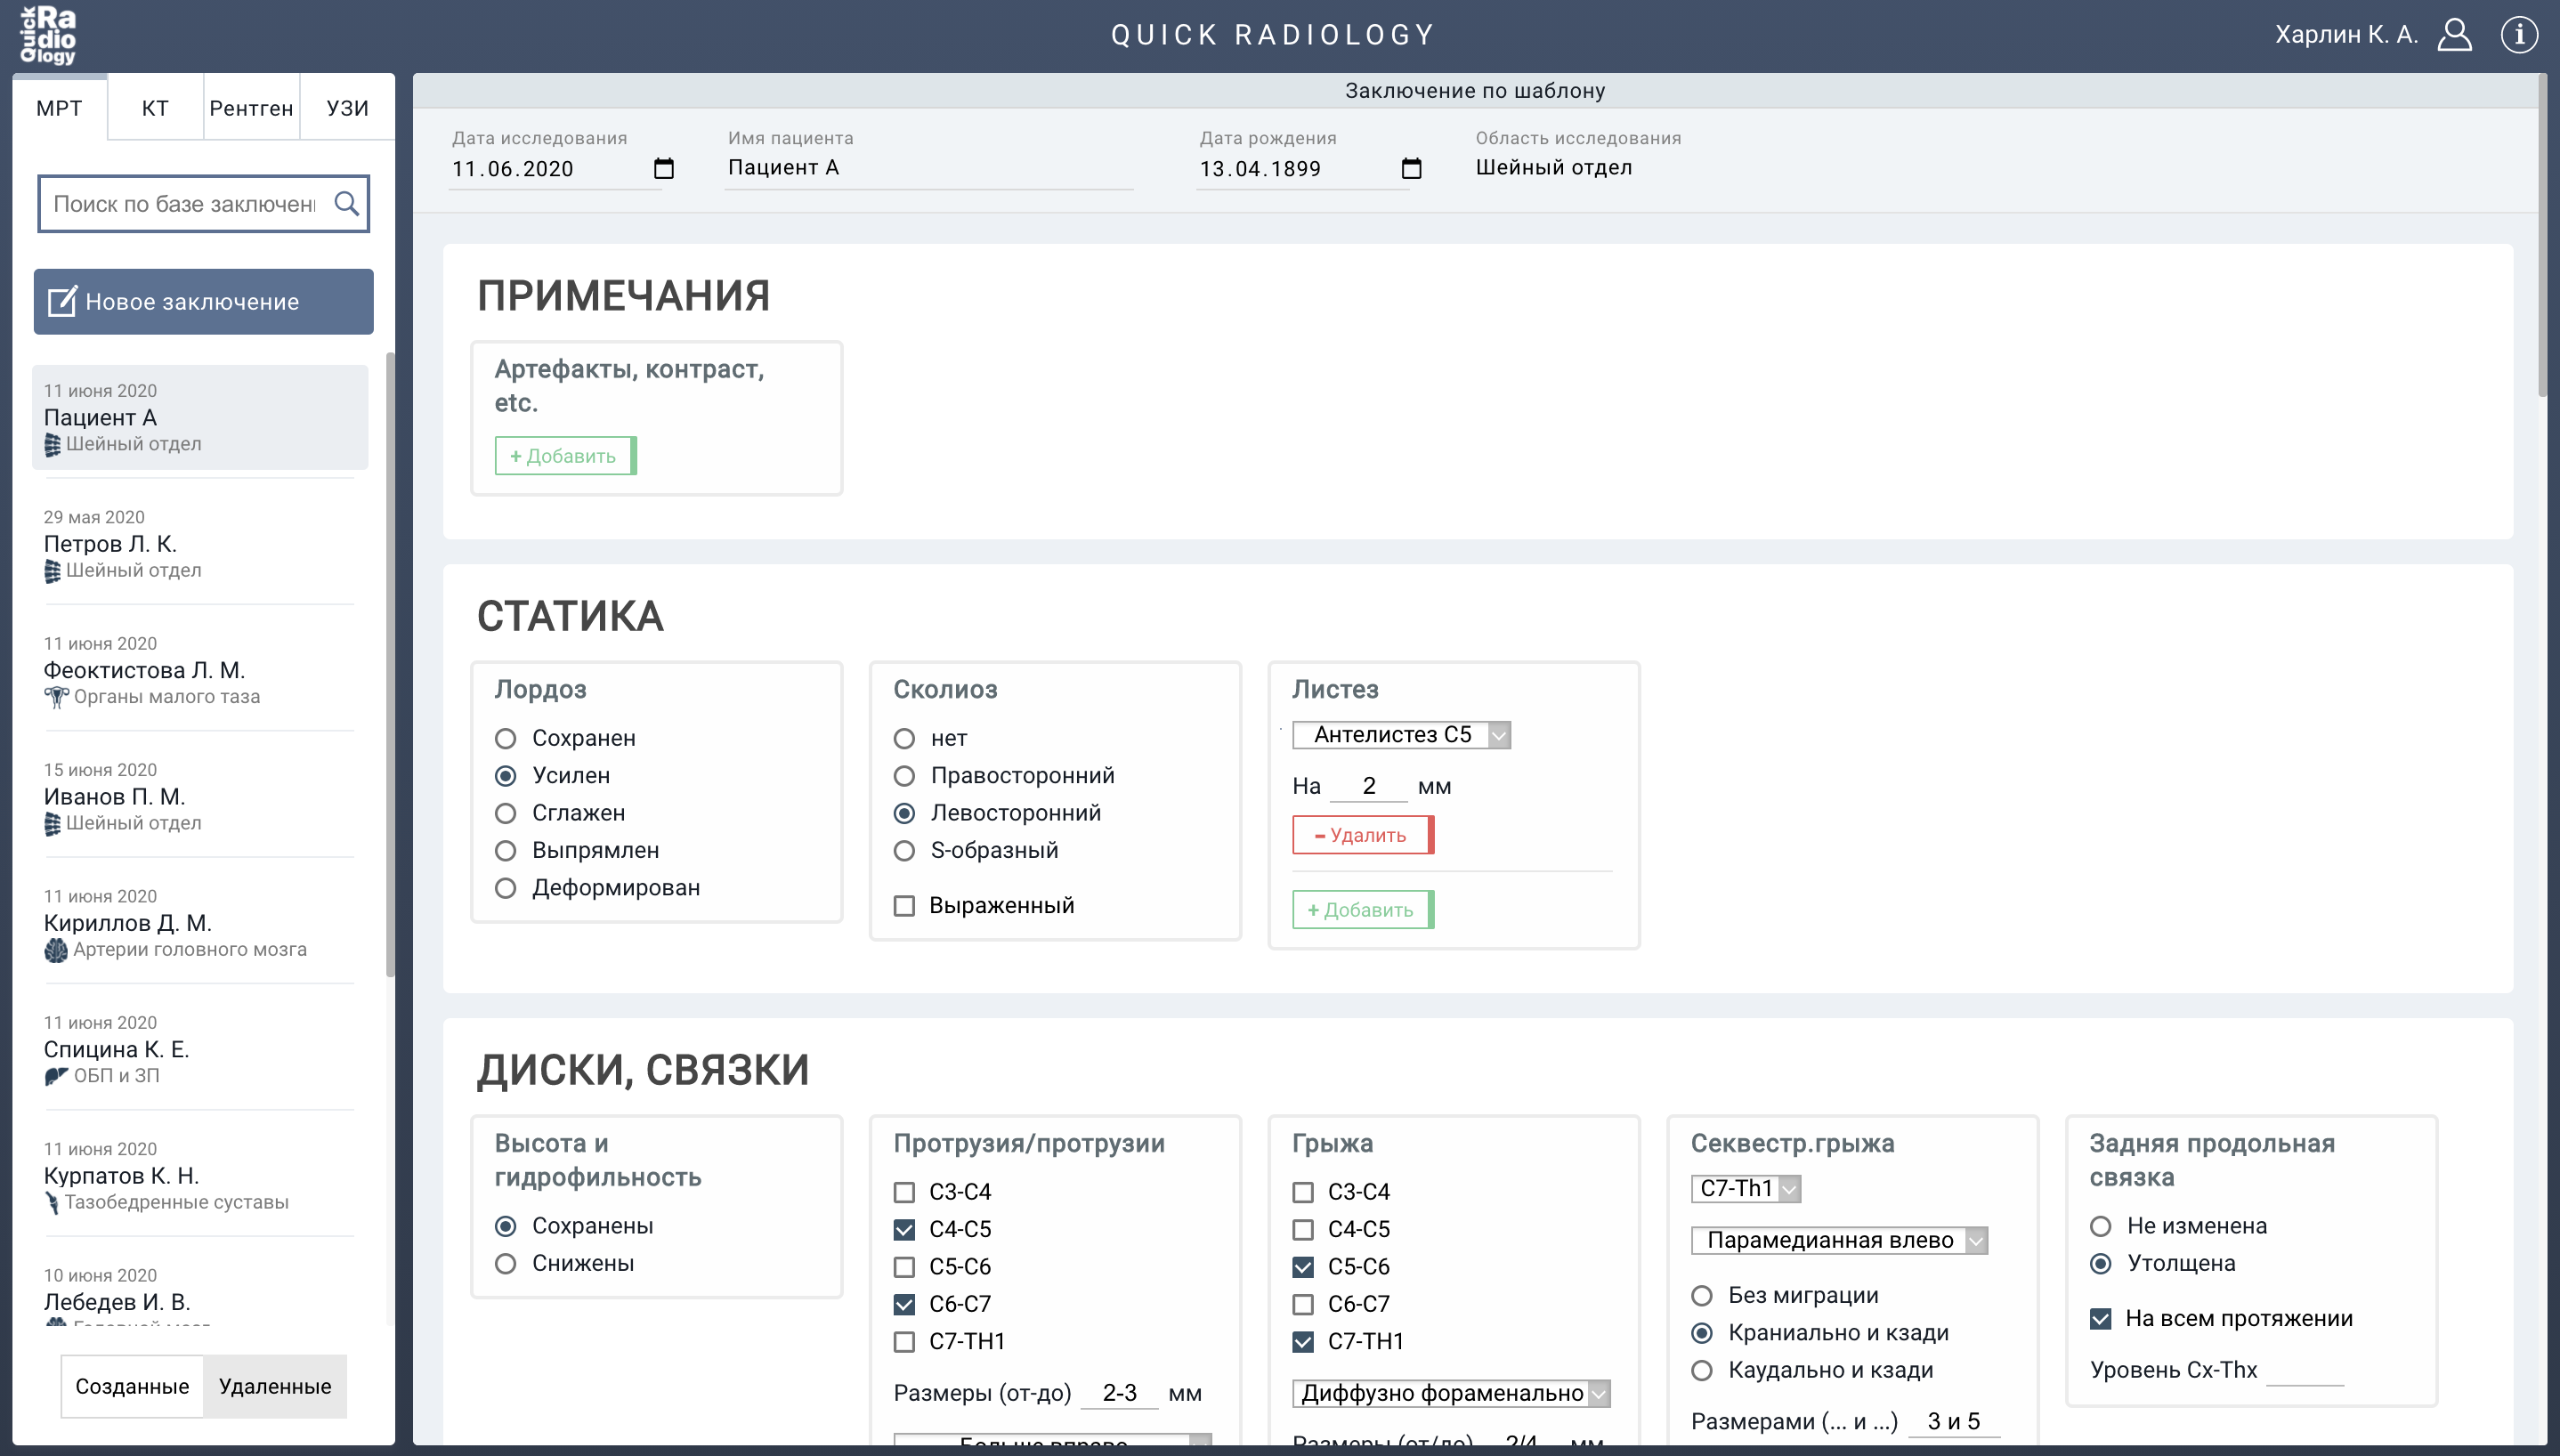Click the Quick Radiology logo
The image size is (2560, 1456).
coord(48,35)
